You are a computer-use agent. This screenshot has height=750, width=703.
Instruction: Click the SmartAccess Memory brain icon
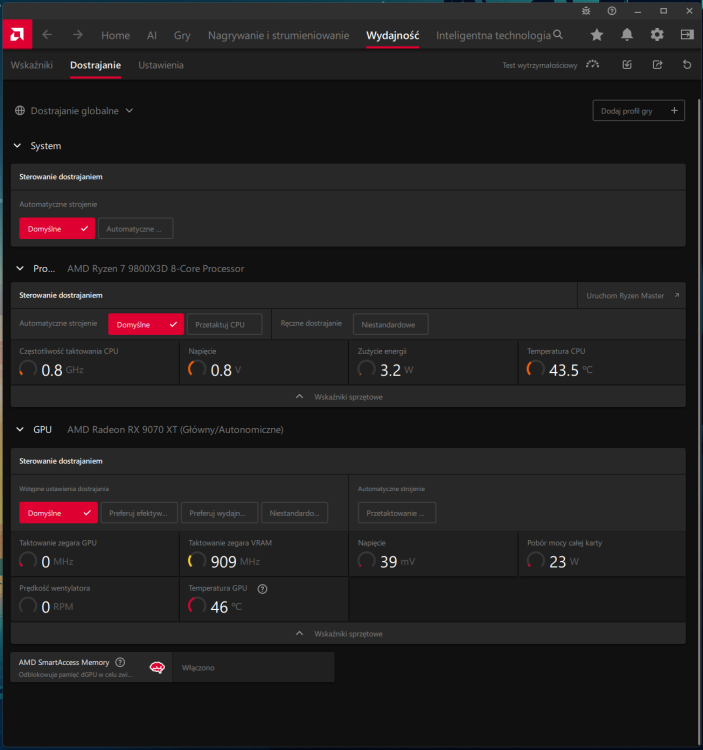coord(157,667)
